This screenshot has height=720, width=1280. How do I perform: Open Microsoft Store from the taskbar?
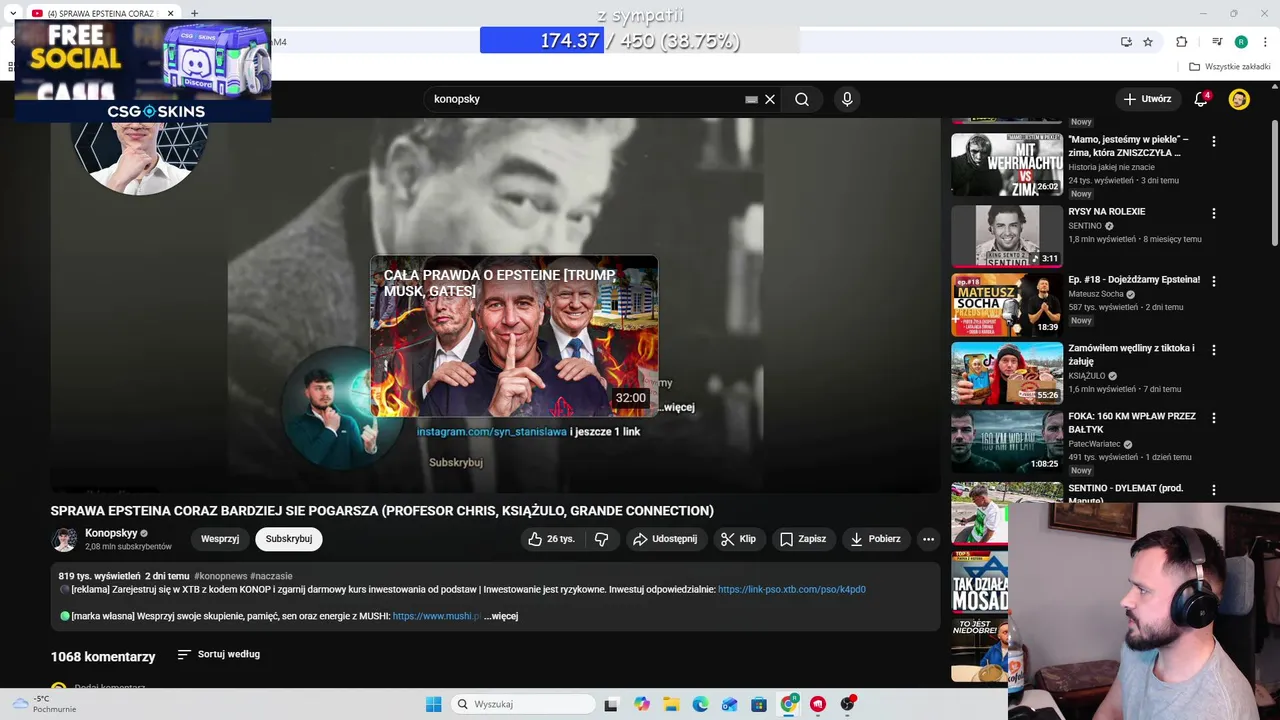pos(759,704)
